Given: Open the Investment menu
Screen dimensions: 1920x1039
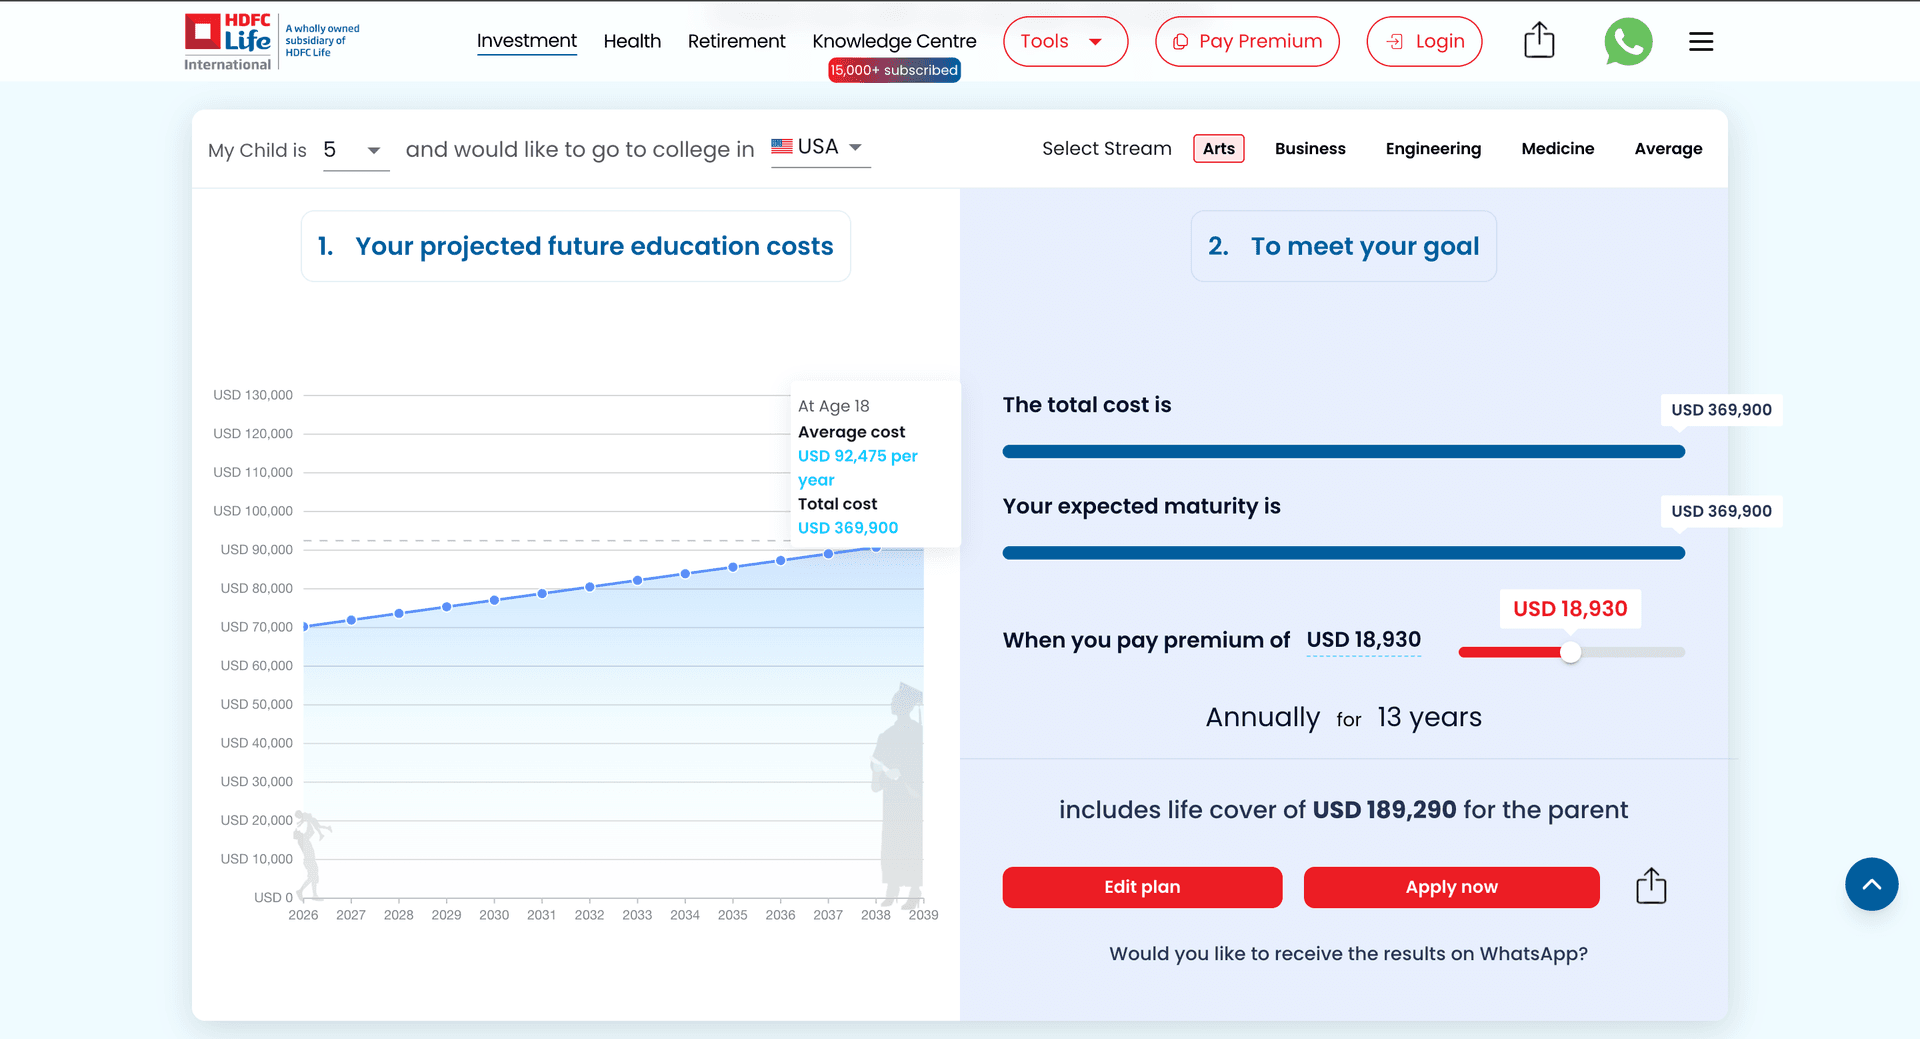Looking at the screenshot, I should [x=526, y=41].
